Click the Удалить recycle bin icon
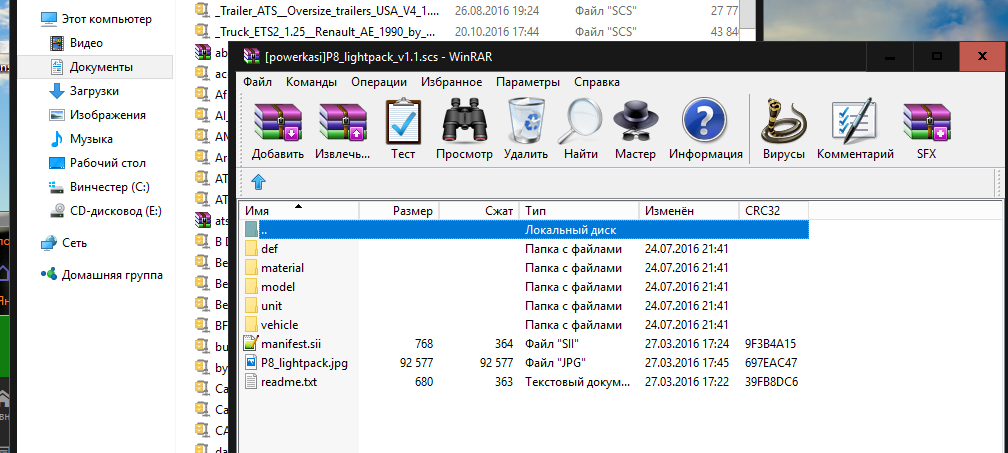 (x=526, y=121)
